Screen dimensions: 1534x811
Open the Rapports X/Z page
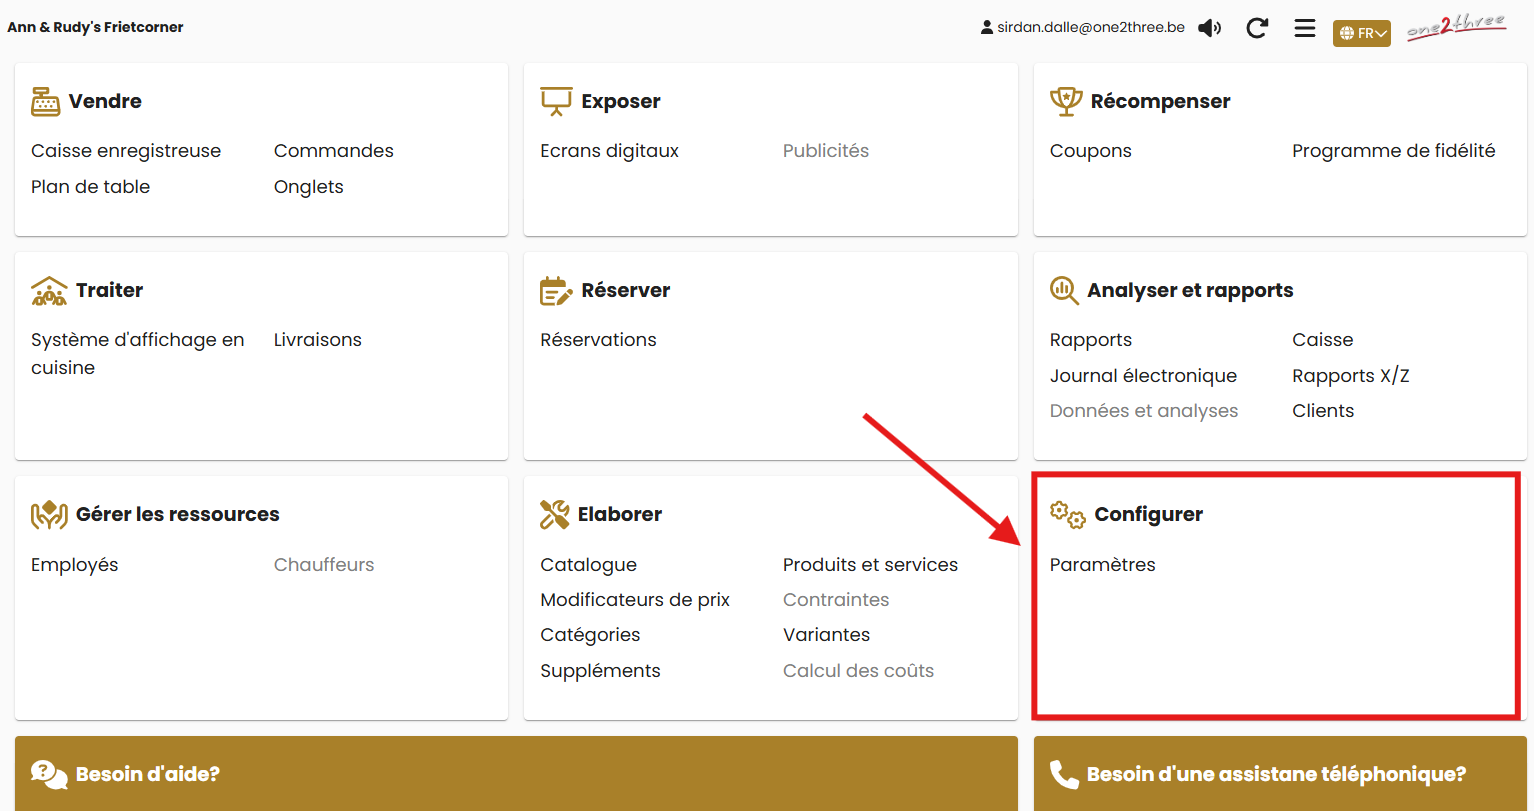(1350, 376)
